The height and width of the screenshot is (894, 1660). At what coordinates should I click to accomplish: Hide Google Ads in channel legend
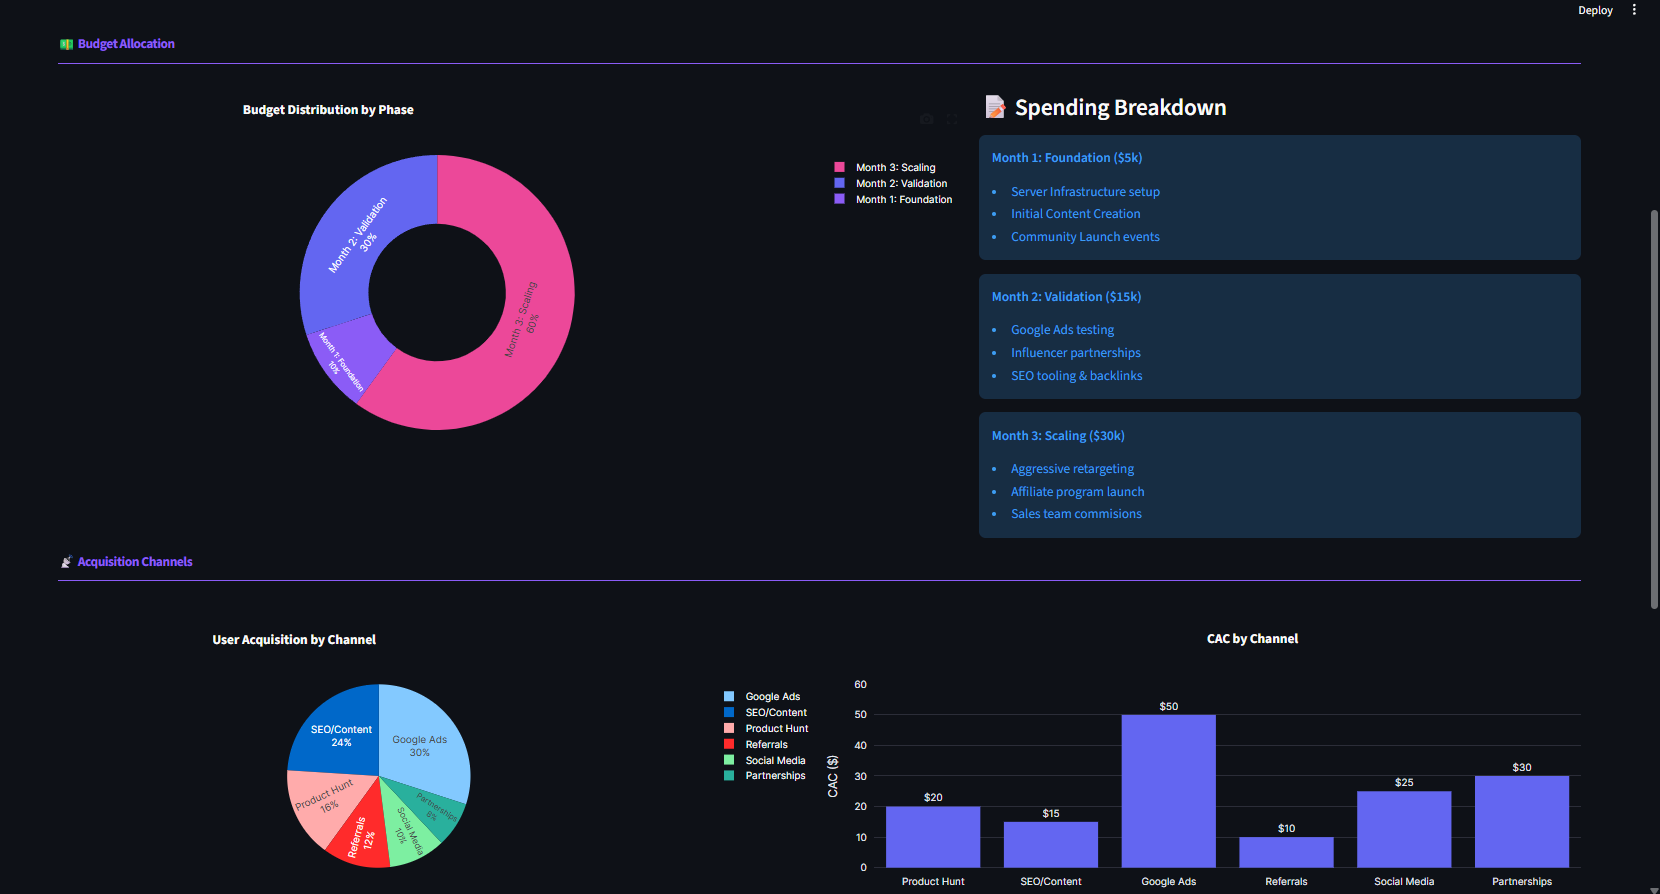(772, 697)
